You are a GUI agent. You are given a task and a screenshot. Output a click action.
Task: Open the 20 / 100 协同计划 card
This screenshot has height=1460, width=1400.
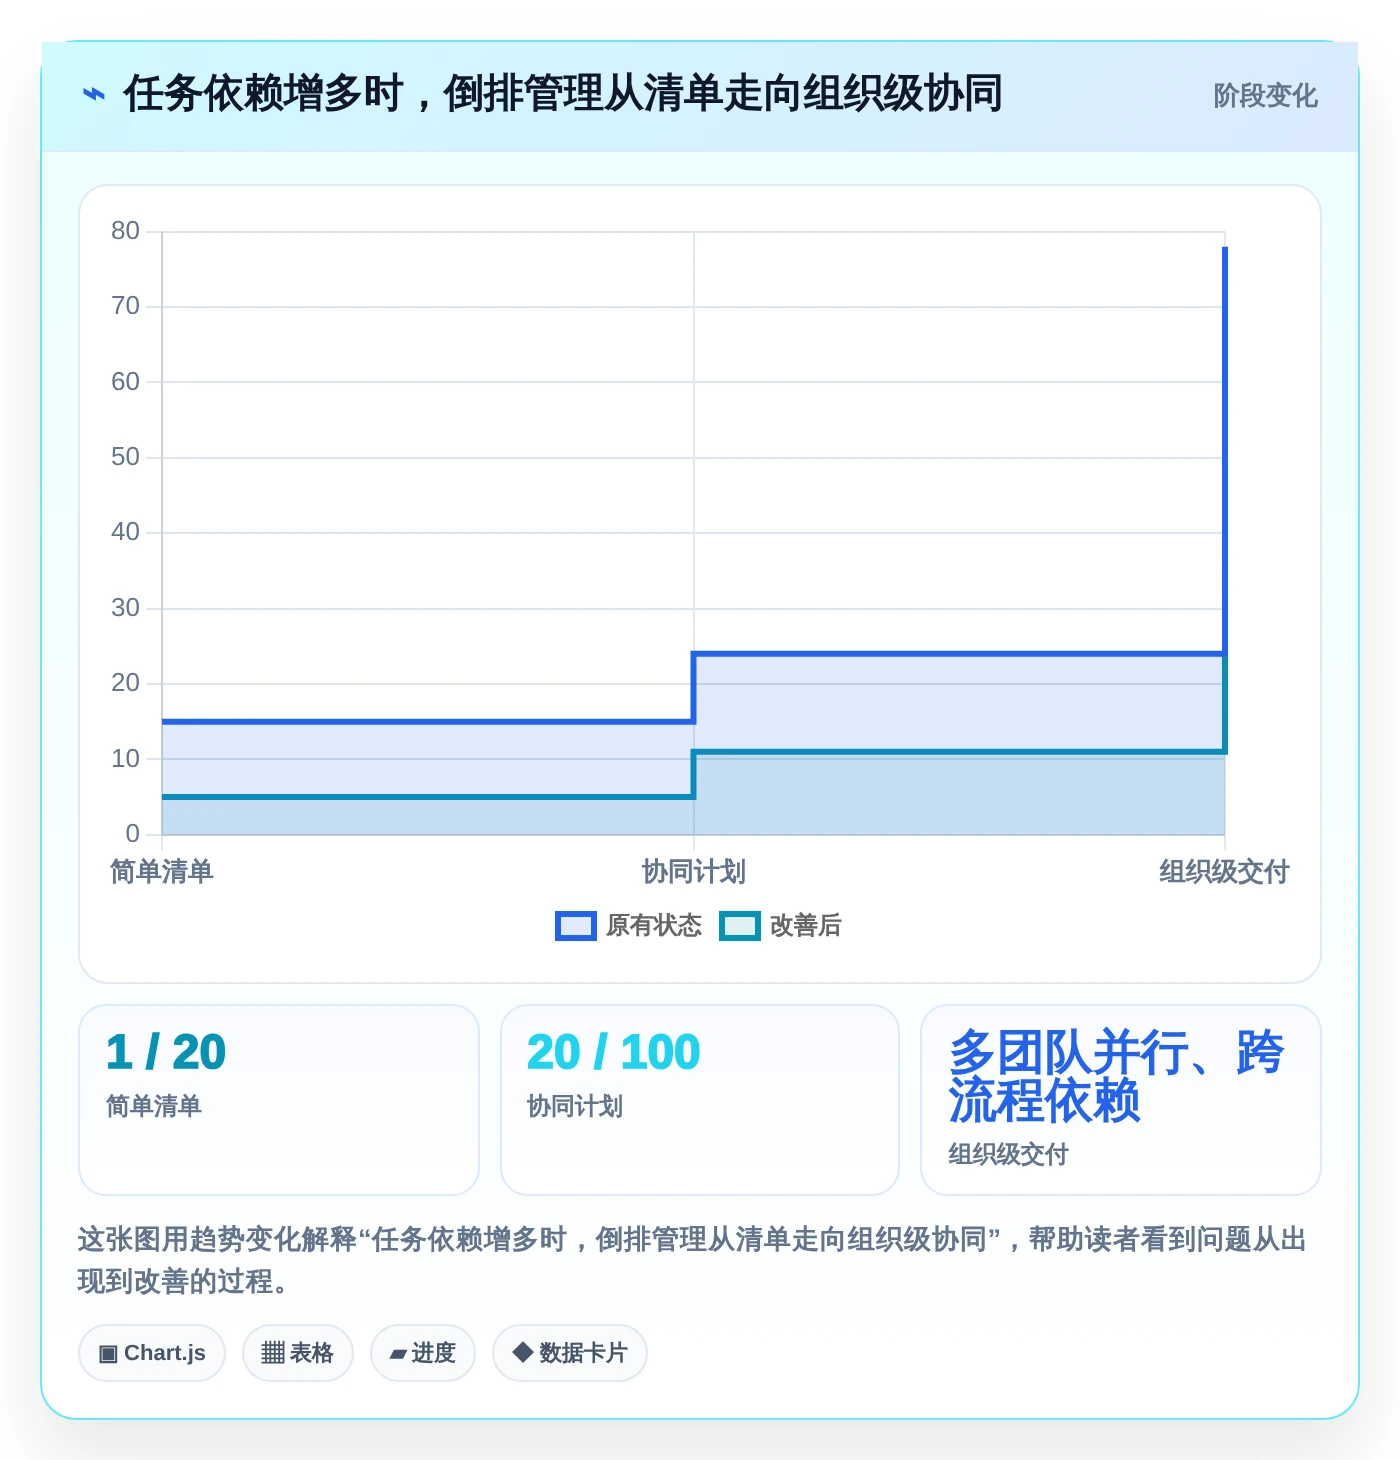[700, 1100]
